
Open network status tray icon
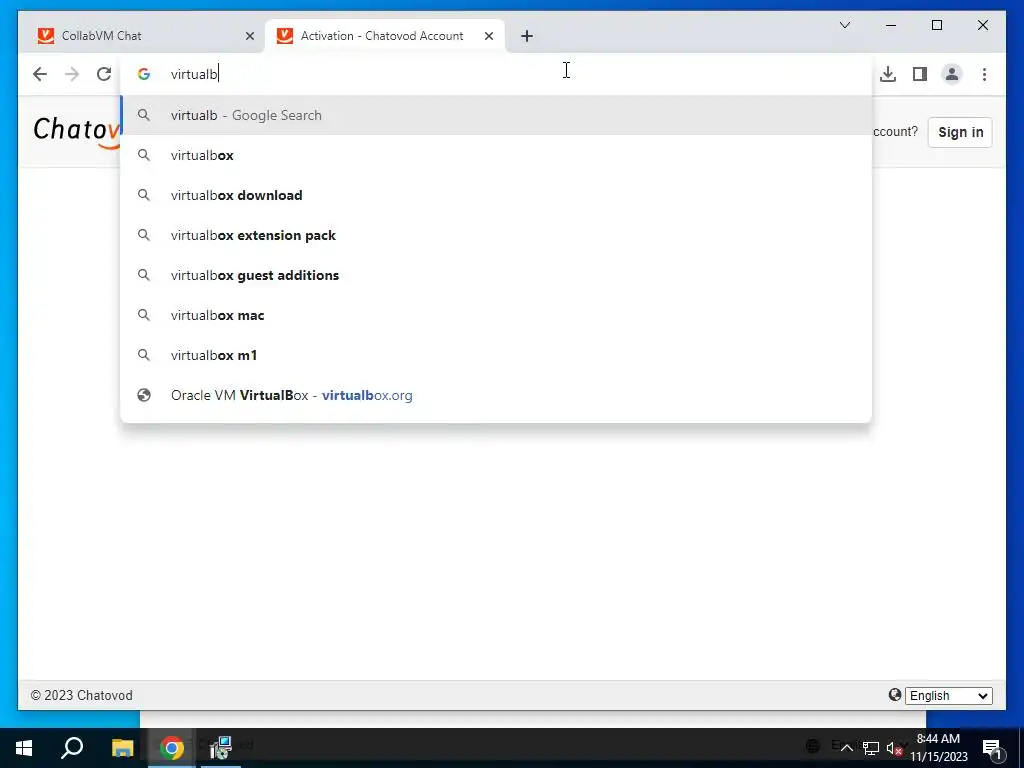871,748
